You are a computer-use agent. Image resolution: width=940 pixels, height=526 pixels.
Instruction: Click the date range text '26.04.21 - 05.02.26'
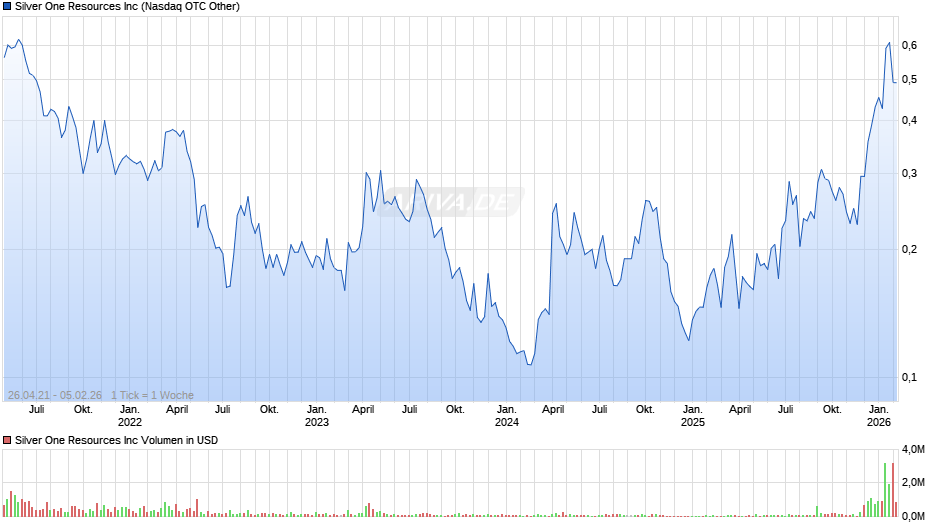(55, 395)
